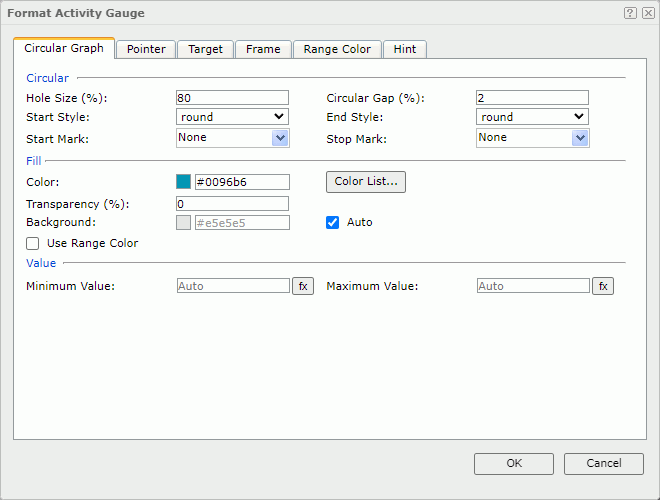Viewport: 660px width, 500px height.
Task: Click the Hole Size input field
Action: click(232, 98)
